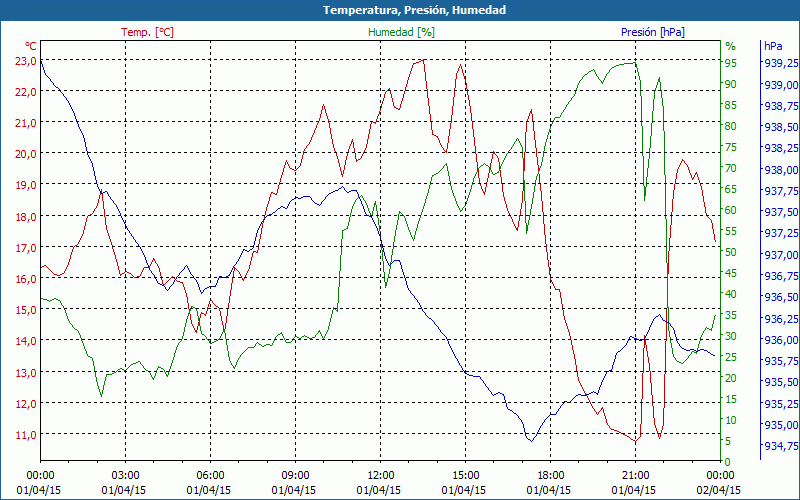Viewport: 800px width, 500px height.
Task: Click the '15,0' temperature axis value
Action: [x=25, y=310]
